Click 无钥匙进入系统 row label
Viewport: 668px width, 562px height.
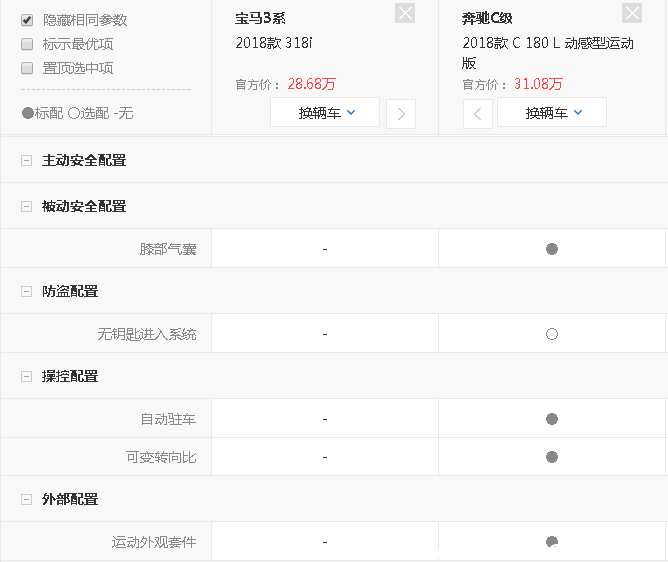pos(154,334)
